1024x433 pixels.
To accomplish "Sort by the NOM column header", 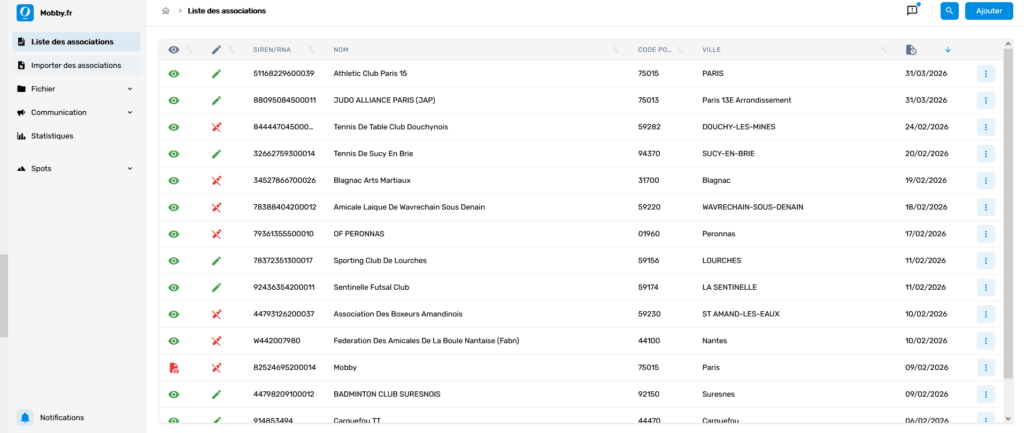I will click(341, 49).
